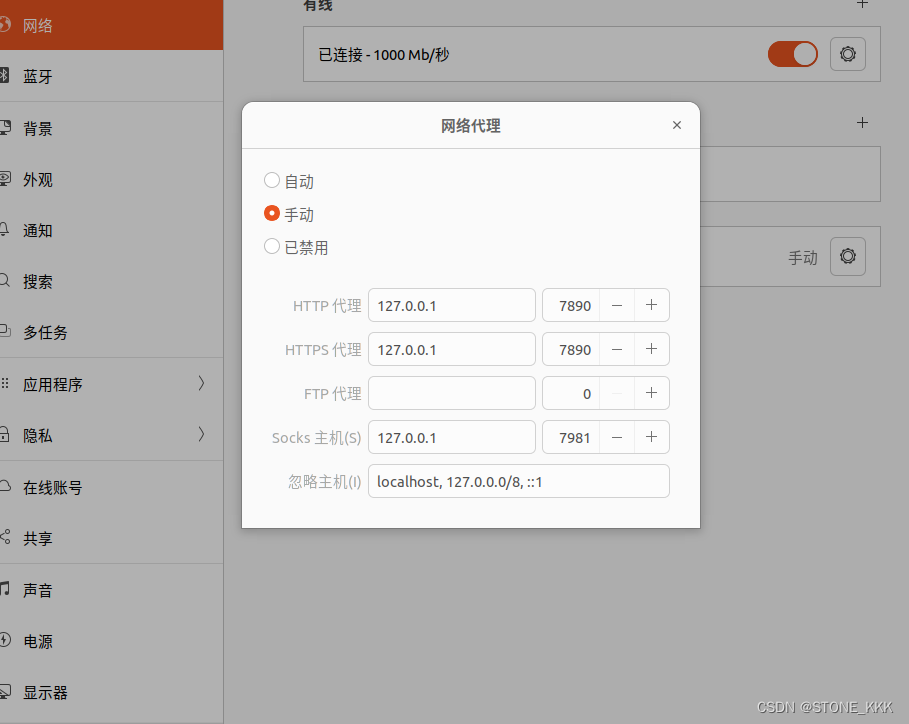Open 搜索 (Search) settings in sidebar
Image resolution: width=909 pixels, height=724 pixels.
(111, 281)
